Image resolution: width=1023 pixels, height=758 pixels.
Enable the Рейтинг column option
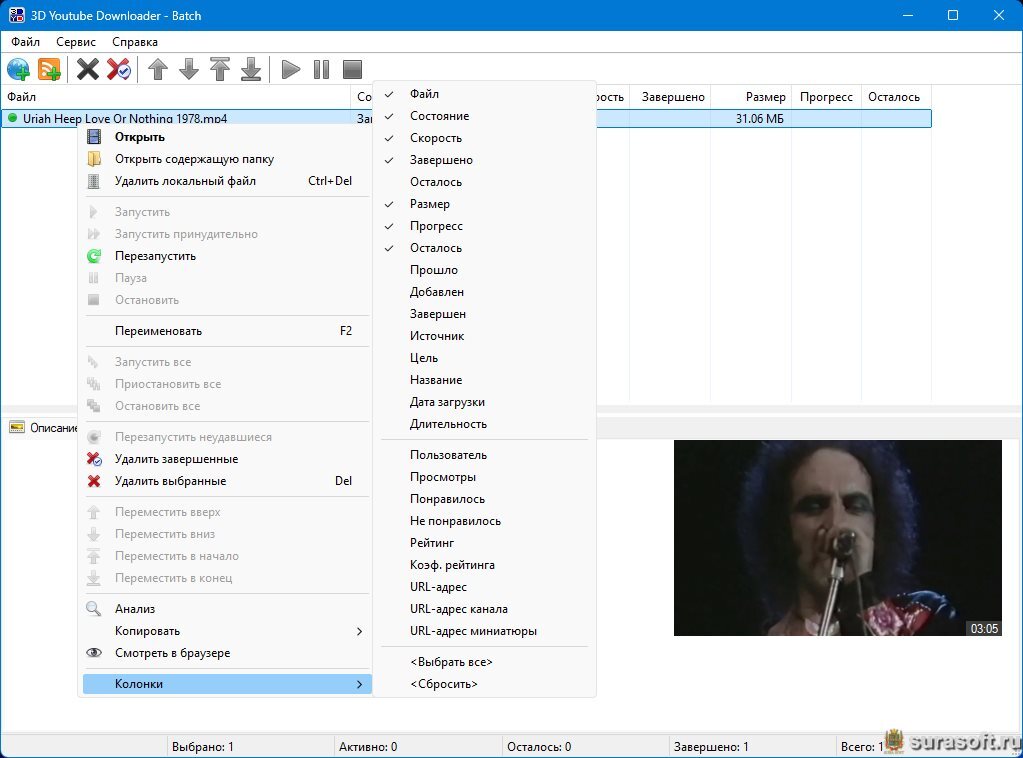tap(484, 543)
